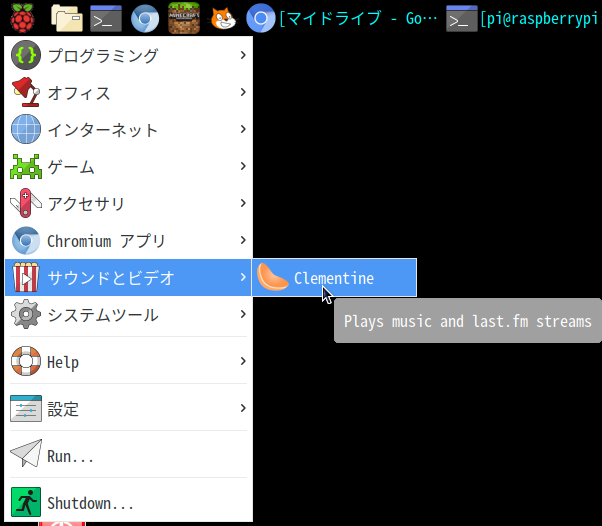The width and height of the screenshot is (602, 526).
Task: Open the オフィス menu category
Action: tap(129, 93)
